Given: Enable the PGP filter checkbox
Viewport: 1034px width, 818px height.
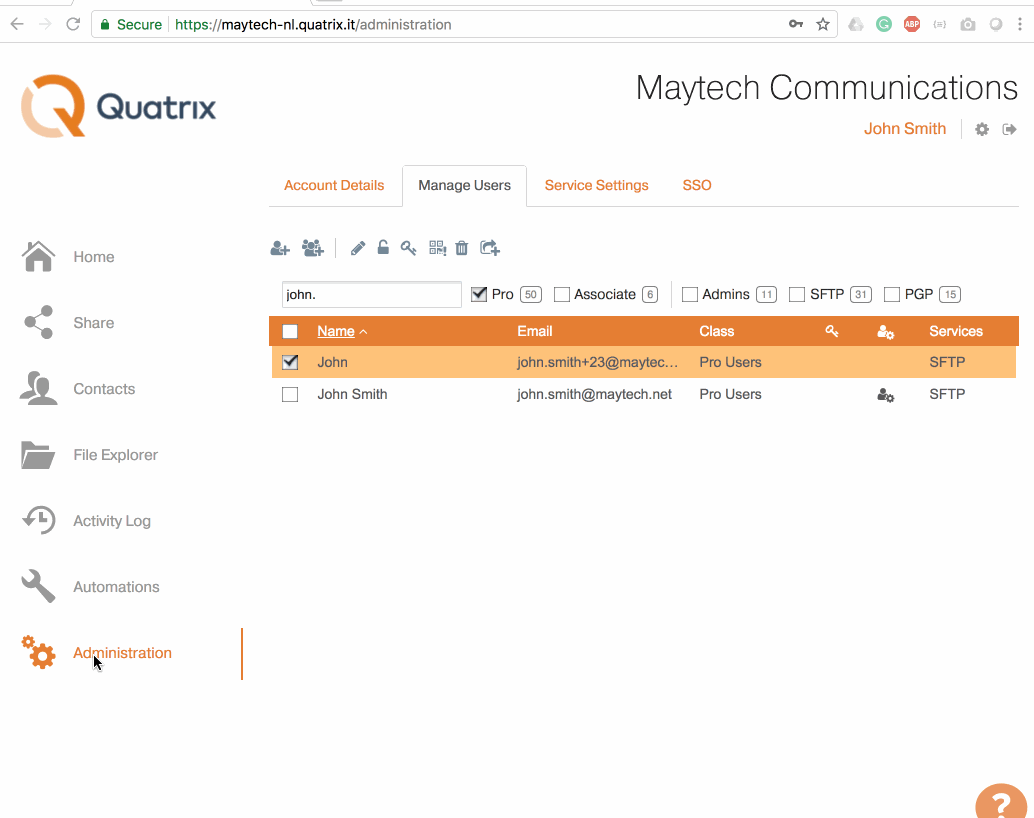Looking at the screenshot, I should (892, 294).
